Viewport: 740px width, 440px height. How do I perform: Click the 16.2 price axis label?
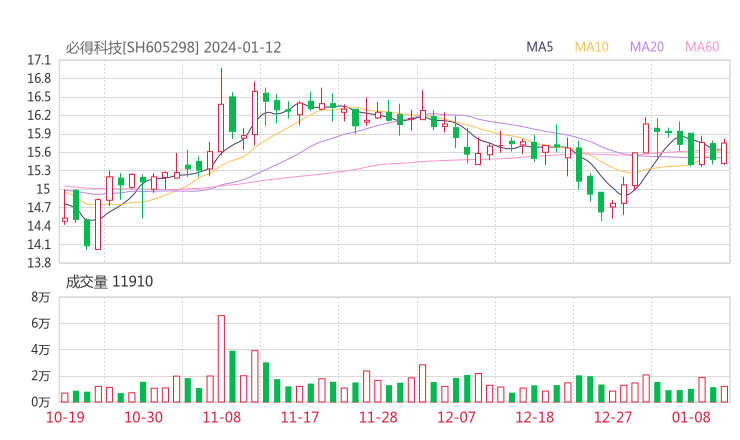pyautogui.click(x=39, y=116)
